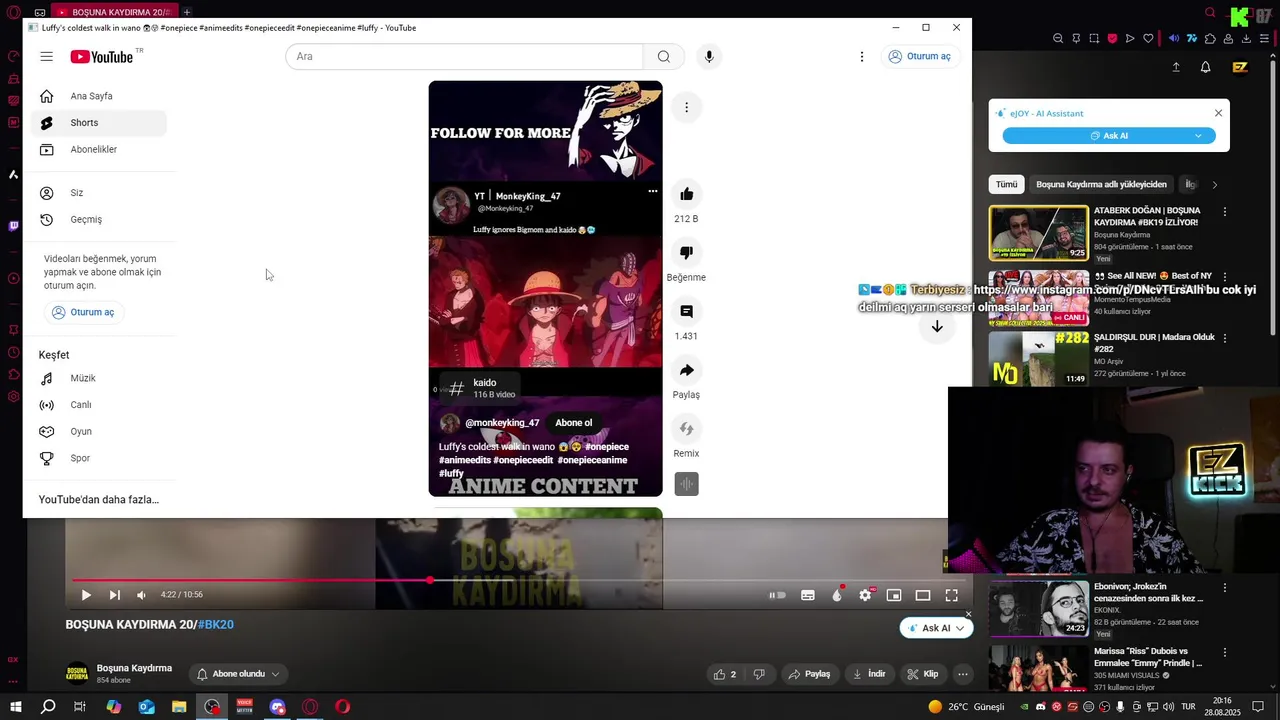Screen dimensions: 1280x720
Task: Share the Short via Paylaş arrow
Action: coord(686,370)
